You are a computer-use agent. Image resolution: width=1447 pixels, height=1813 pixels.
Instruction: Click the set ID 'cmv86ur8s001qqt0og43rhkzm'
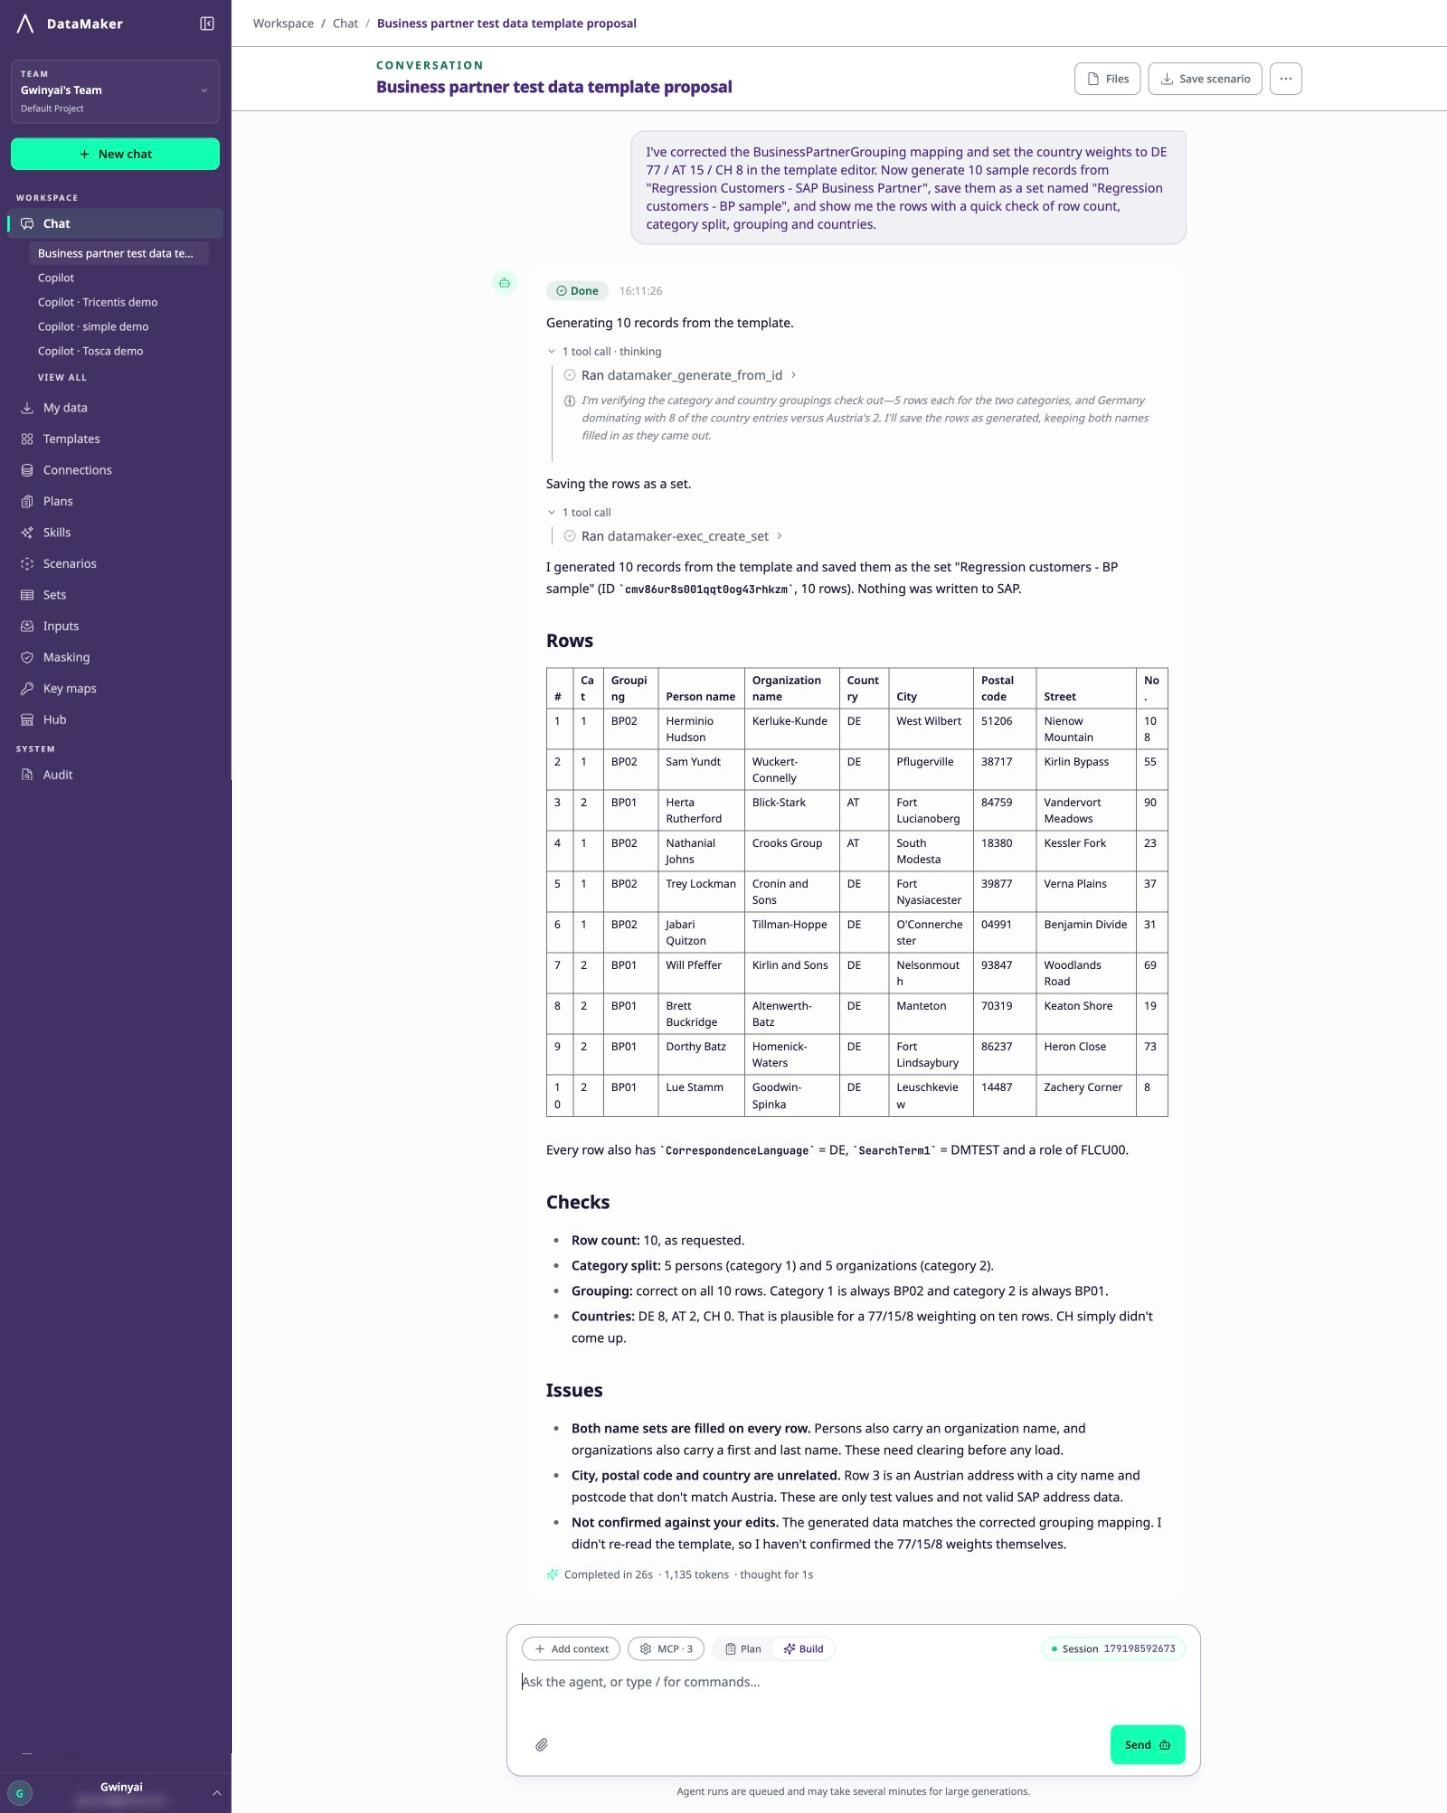click(707, 589)
